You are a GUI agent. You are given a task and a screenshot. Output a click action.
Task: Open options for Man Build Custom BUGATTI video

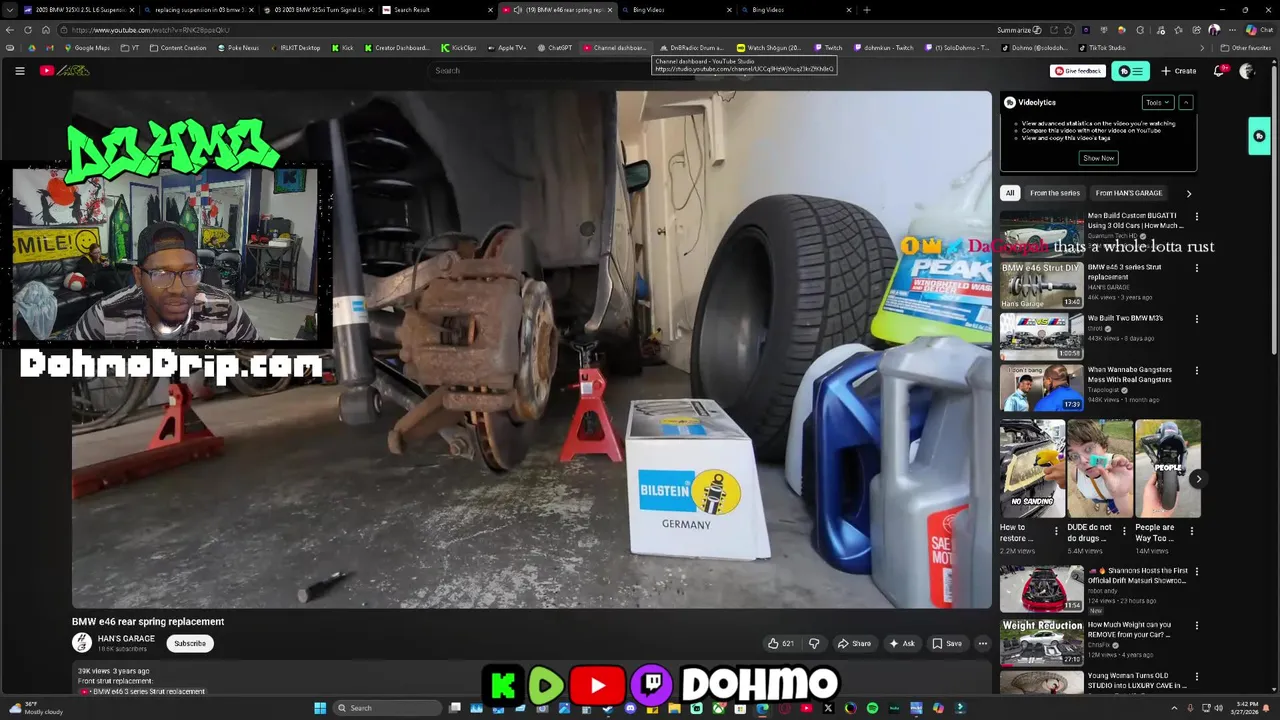click(x=1196, y=216)
